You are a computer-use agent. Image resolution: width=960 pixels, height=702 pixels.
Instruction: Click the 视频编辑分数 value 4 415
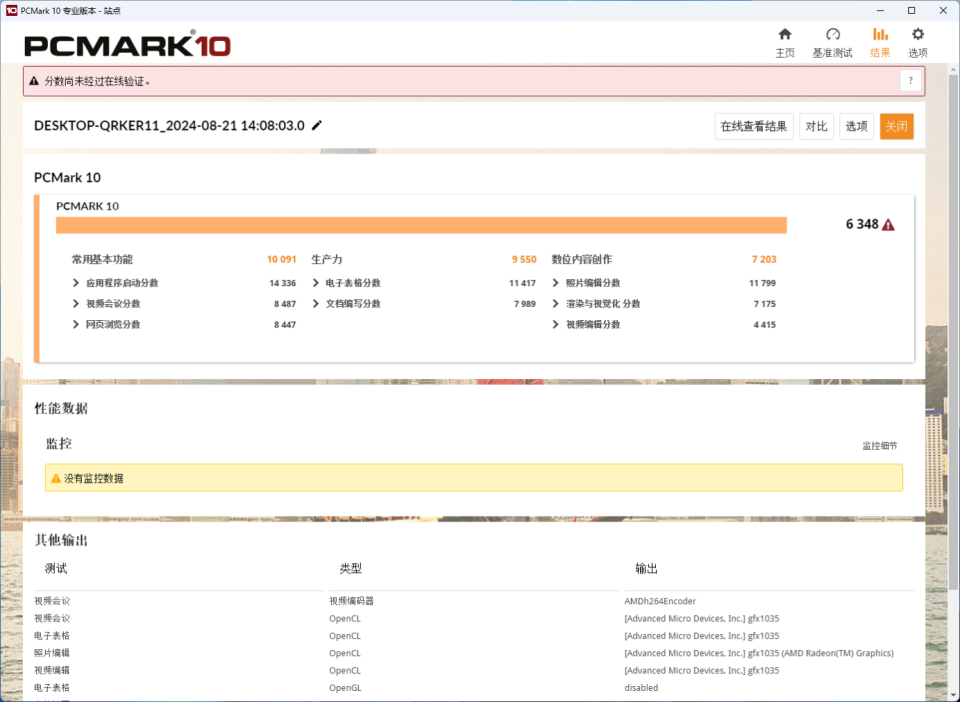pyautogui.click(x=765, y=324)
